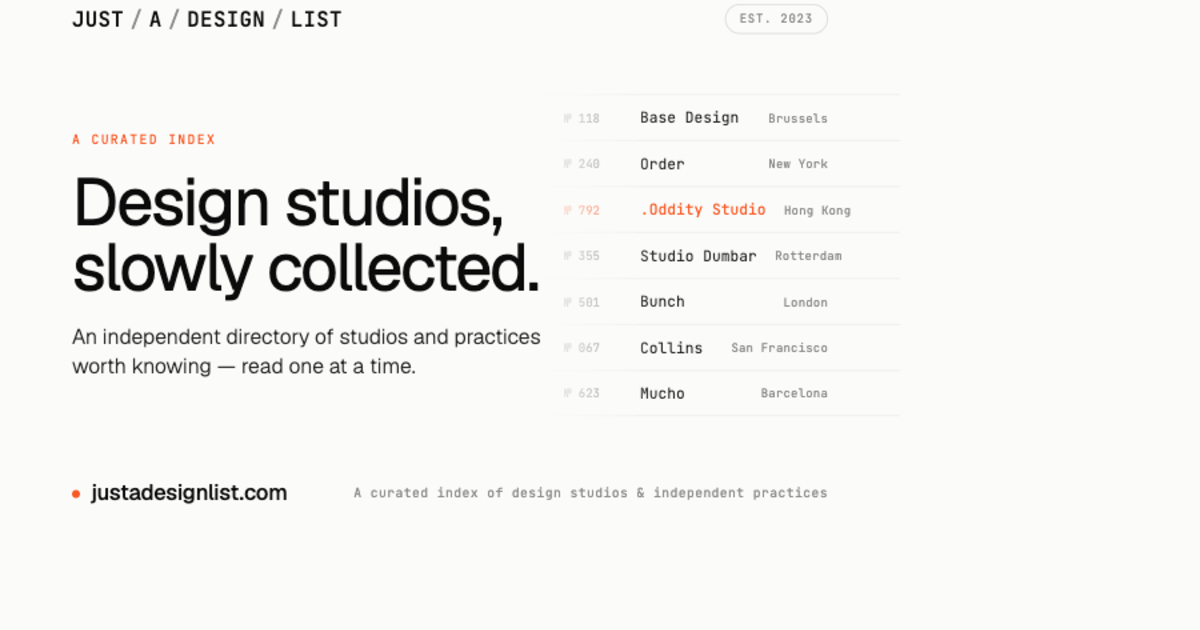Click the Rotterdam location text
The height and width of the screenshot is (630, 1200).
808,256
